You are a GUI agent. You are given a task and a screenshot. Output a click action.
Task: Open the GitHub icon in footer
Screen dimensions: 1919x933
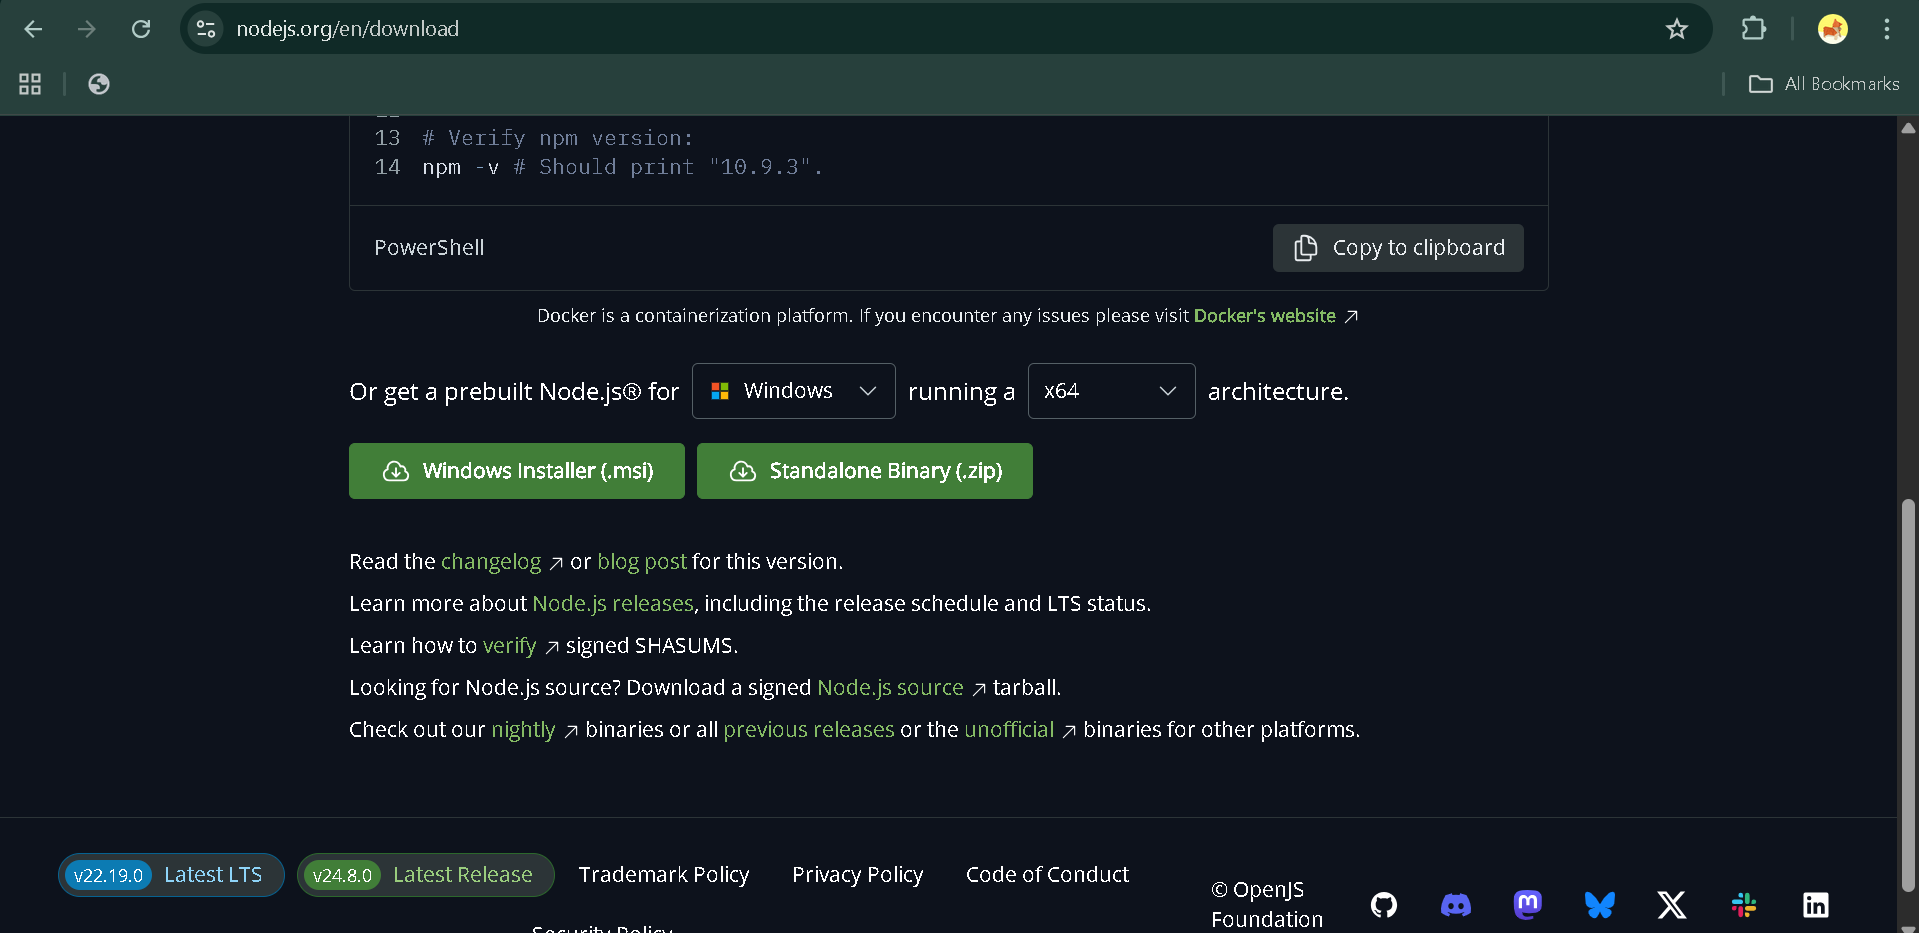click(x=1383, y=905)
